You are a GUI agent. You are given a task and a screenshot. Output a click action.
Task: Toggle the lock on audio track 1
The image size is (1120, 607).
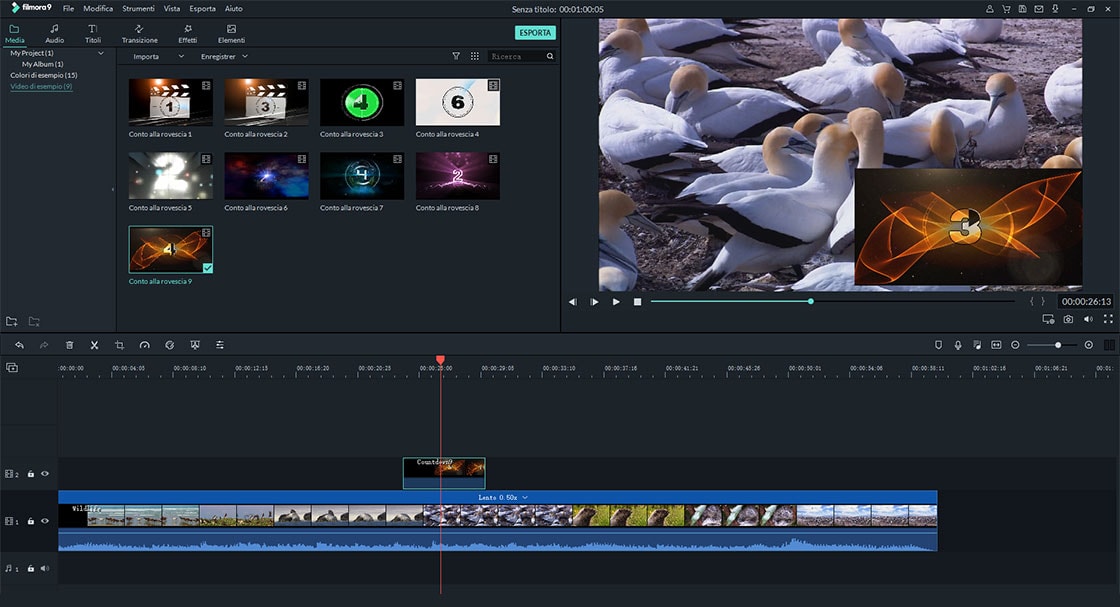pos(31,568)
